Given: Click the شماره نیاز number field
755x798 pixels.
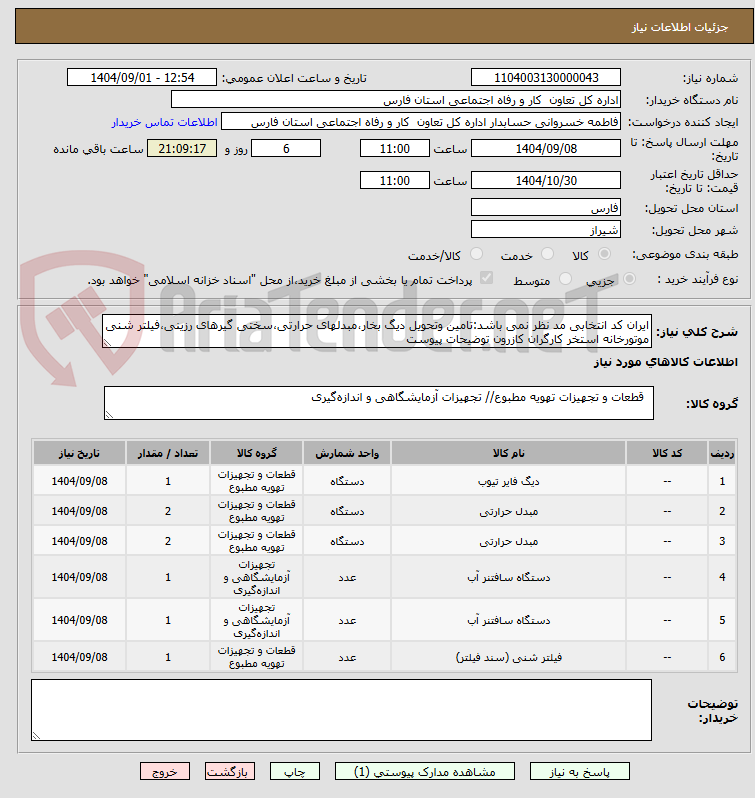Looking at the screenshot, I should (545, 77).
